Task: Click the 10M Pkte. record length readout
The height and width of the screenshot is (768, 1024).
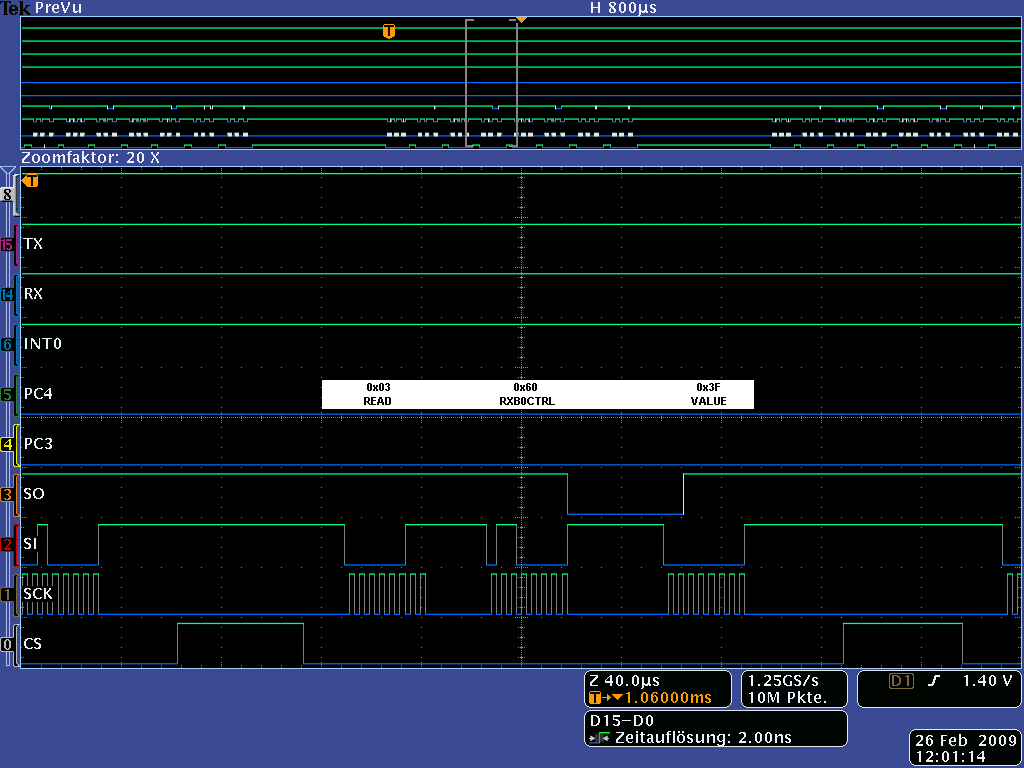Action: (x=787, y=698)
